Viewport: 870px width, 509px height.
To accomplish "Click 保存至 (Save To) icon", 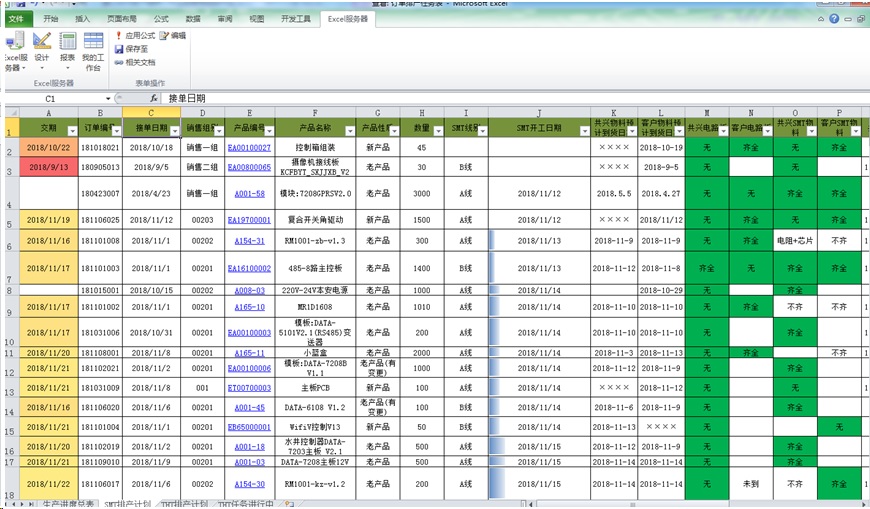I will (x=131, y=49).
